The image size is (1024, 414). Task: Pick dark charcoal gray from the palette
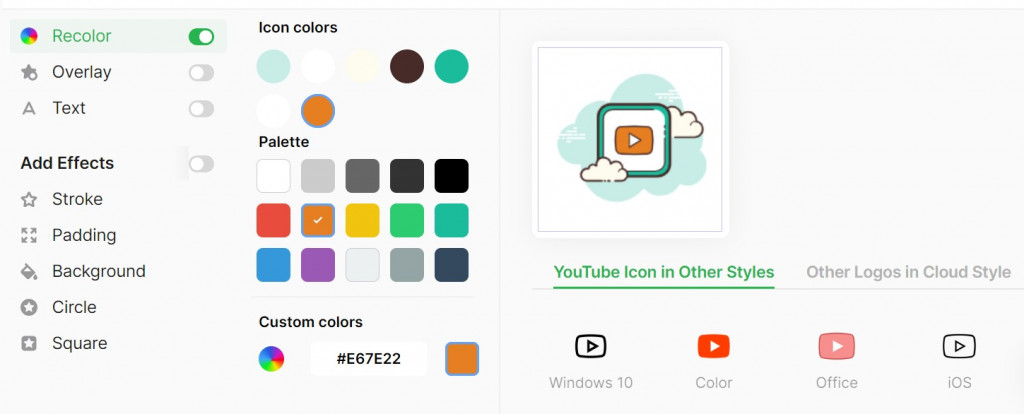tap(407, 176)
